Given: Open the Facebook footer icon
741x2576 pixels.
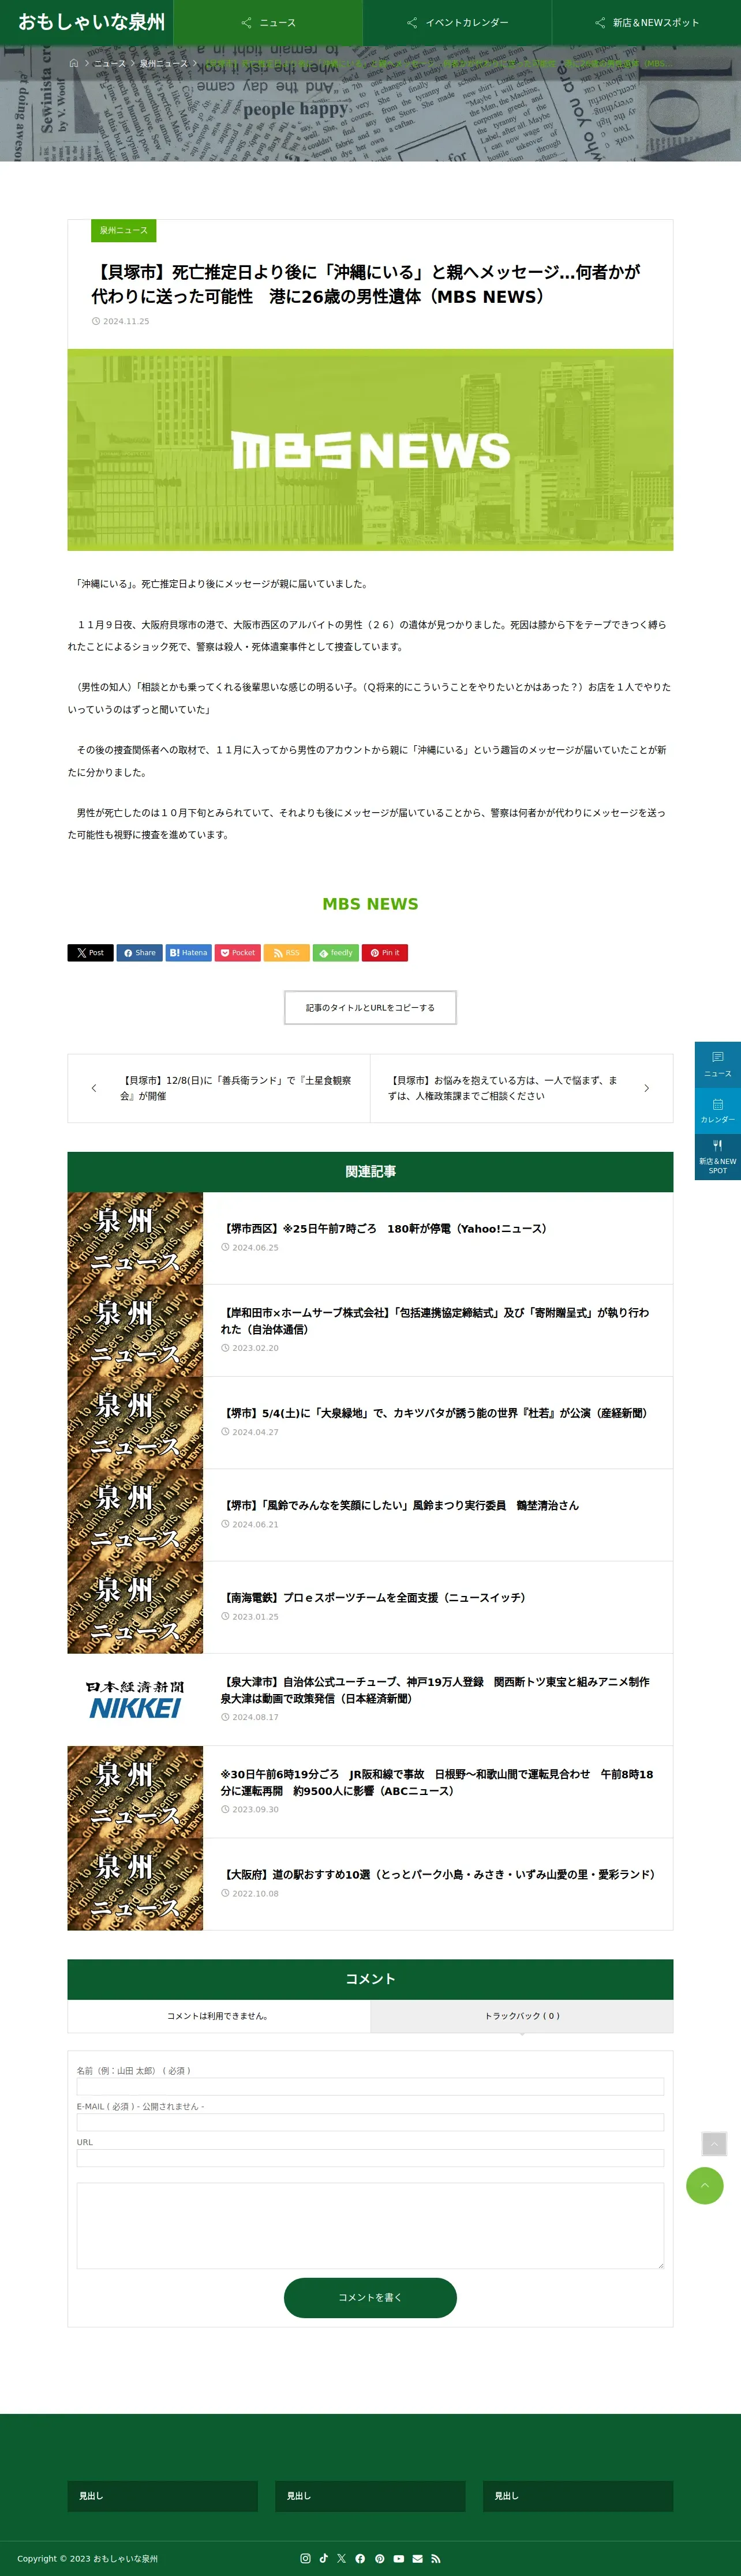Looking at the screenshot, I should pos(360,2558).
